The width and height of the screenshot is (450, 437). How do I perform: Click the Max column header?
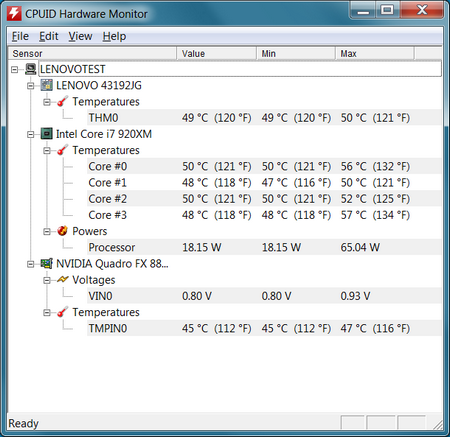pos(375,54)
